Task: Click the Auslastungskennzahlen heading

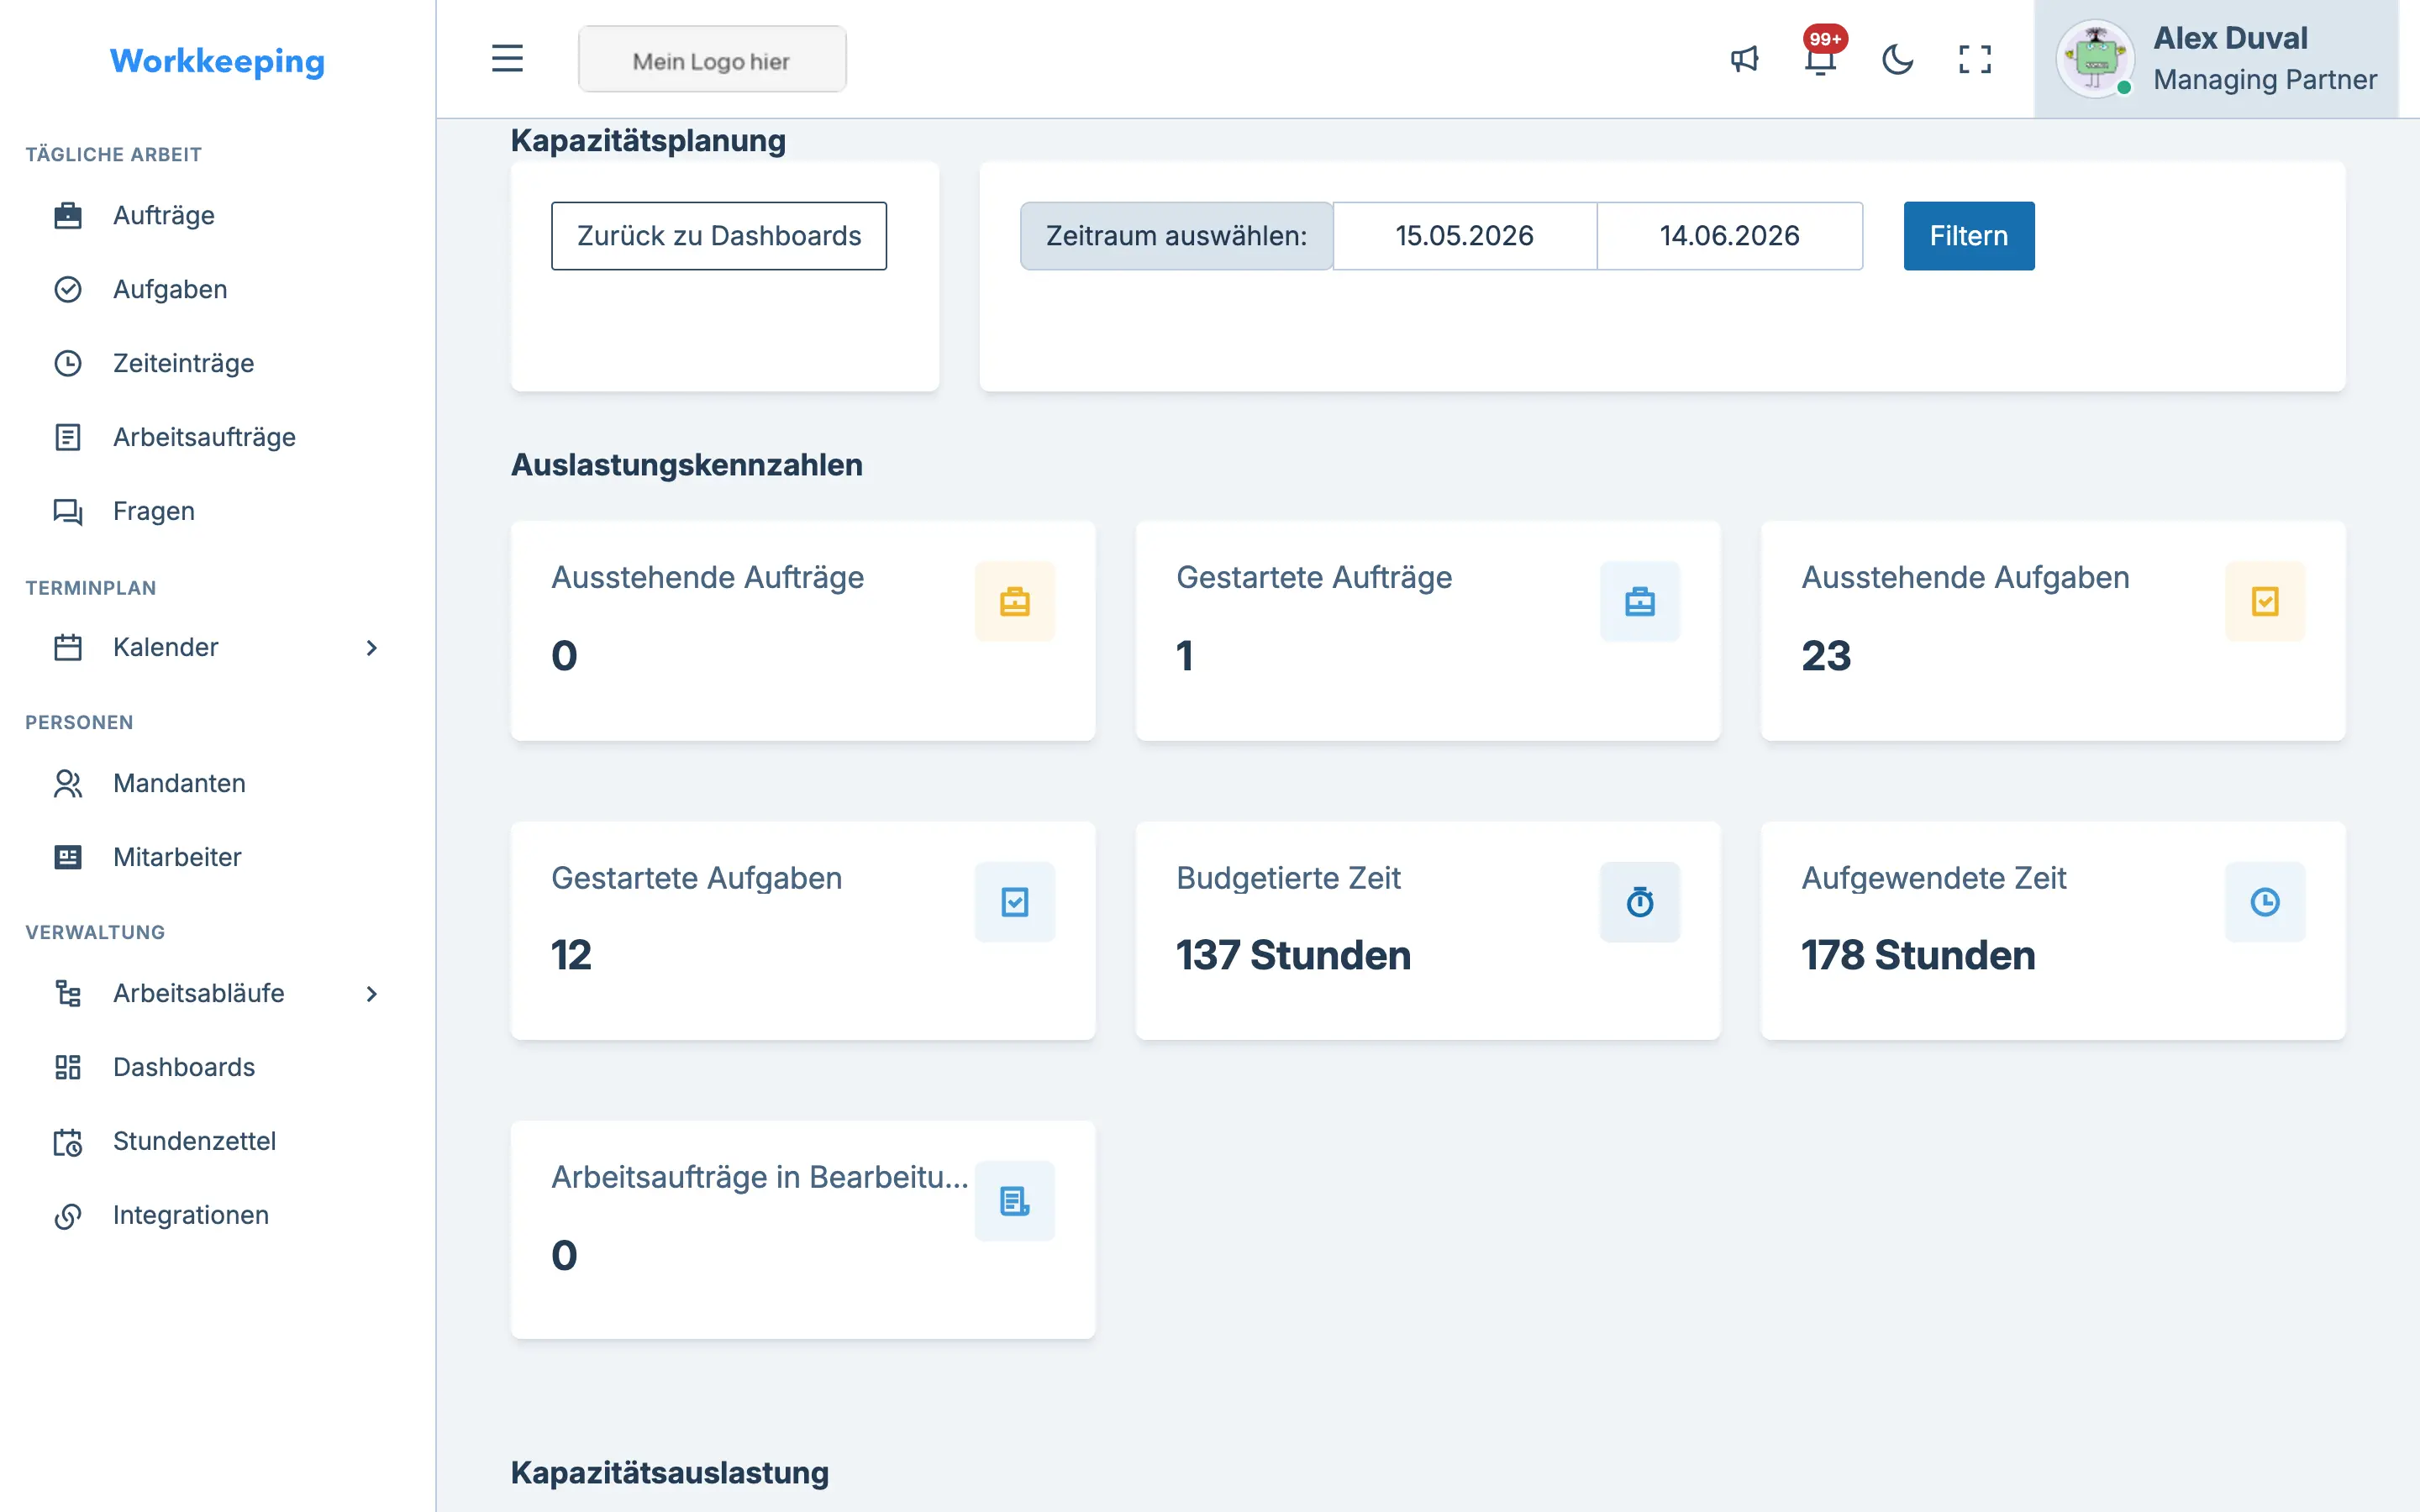Action: (686, 465)
